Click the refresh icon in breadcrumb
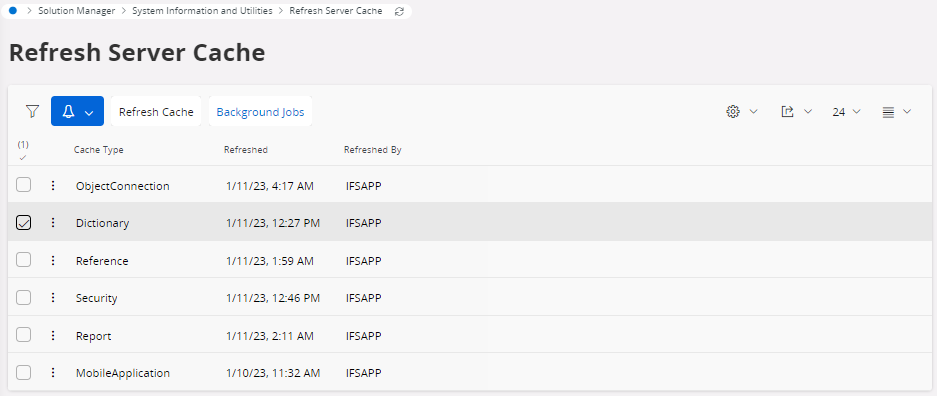 point(399,11)
